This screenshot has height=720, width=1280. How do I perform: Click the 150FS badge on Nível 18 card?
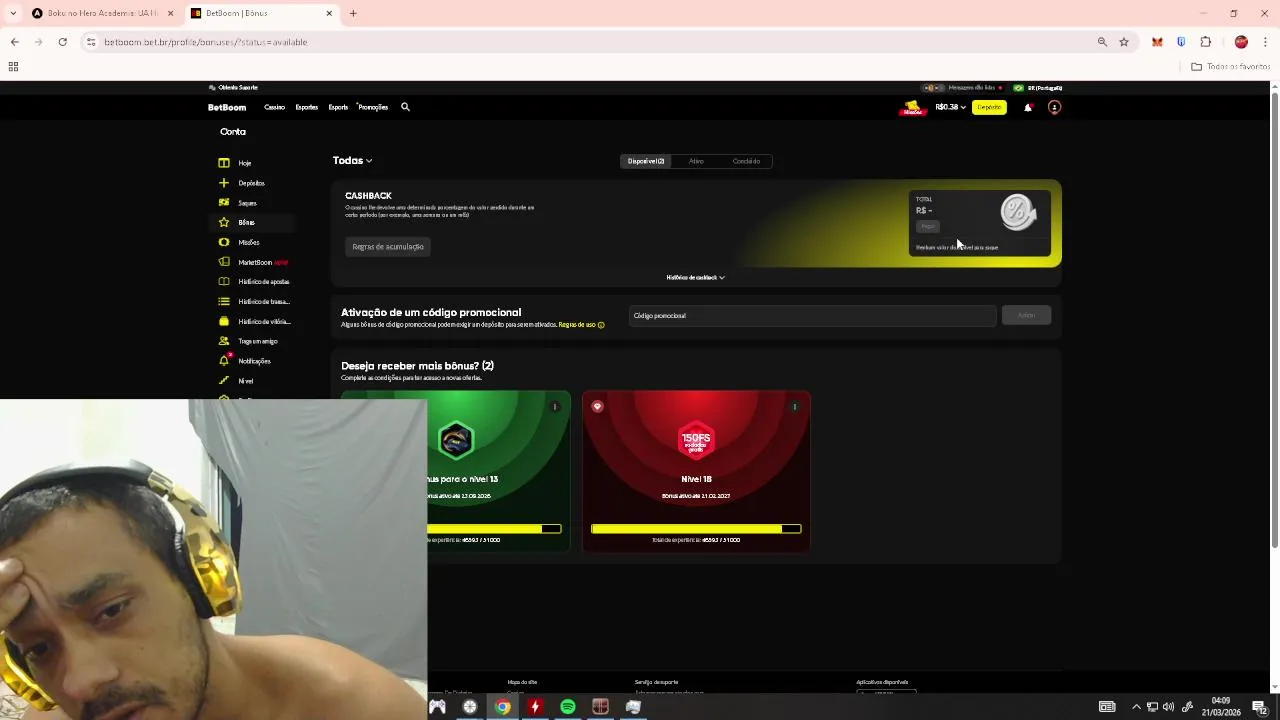pyautogui.click(x=696, y=440)
